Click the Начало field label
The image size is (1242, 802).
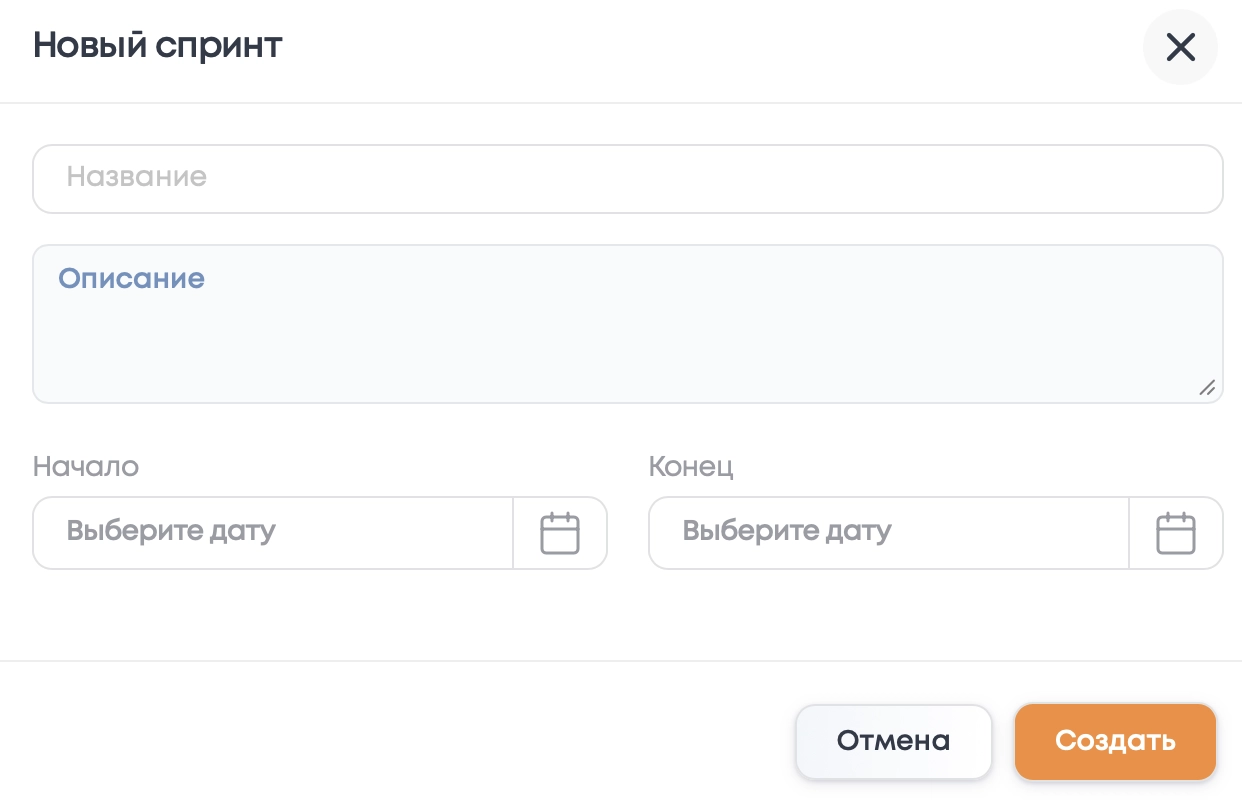point(86,466)
